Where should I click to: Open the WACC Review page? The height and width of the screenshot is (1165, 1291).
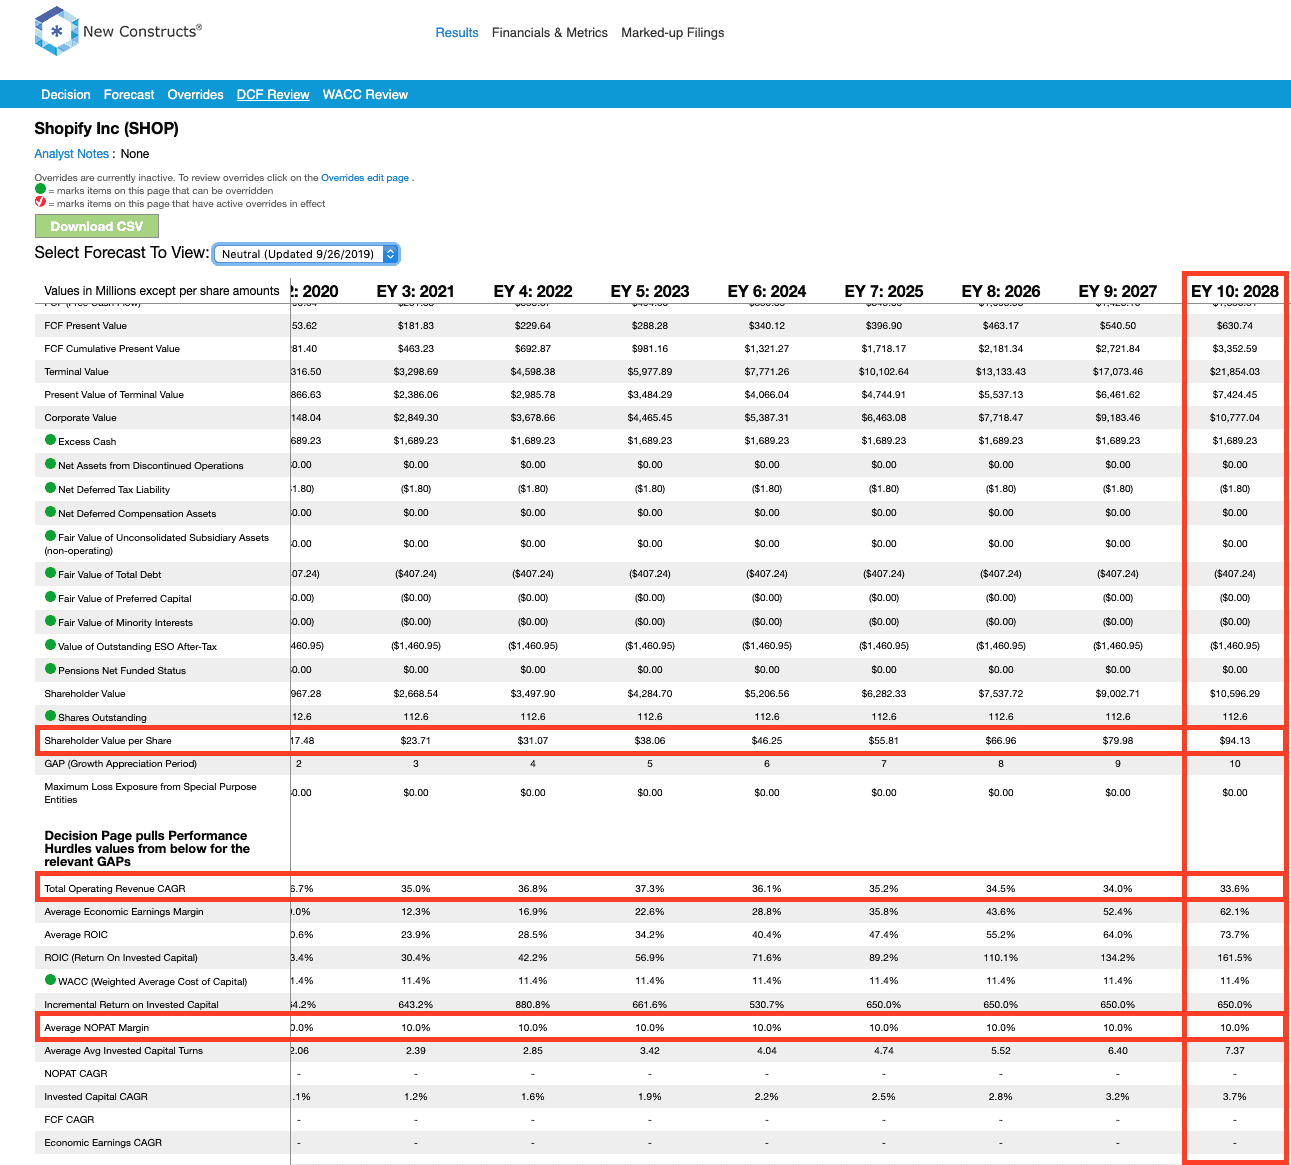[x=365, y=95]
